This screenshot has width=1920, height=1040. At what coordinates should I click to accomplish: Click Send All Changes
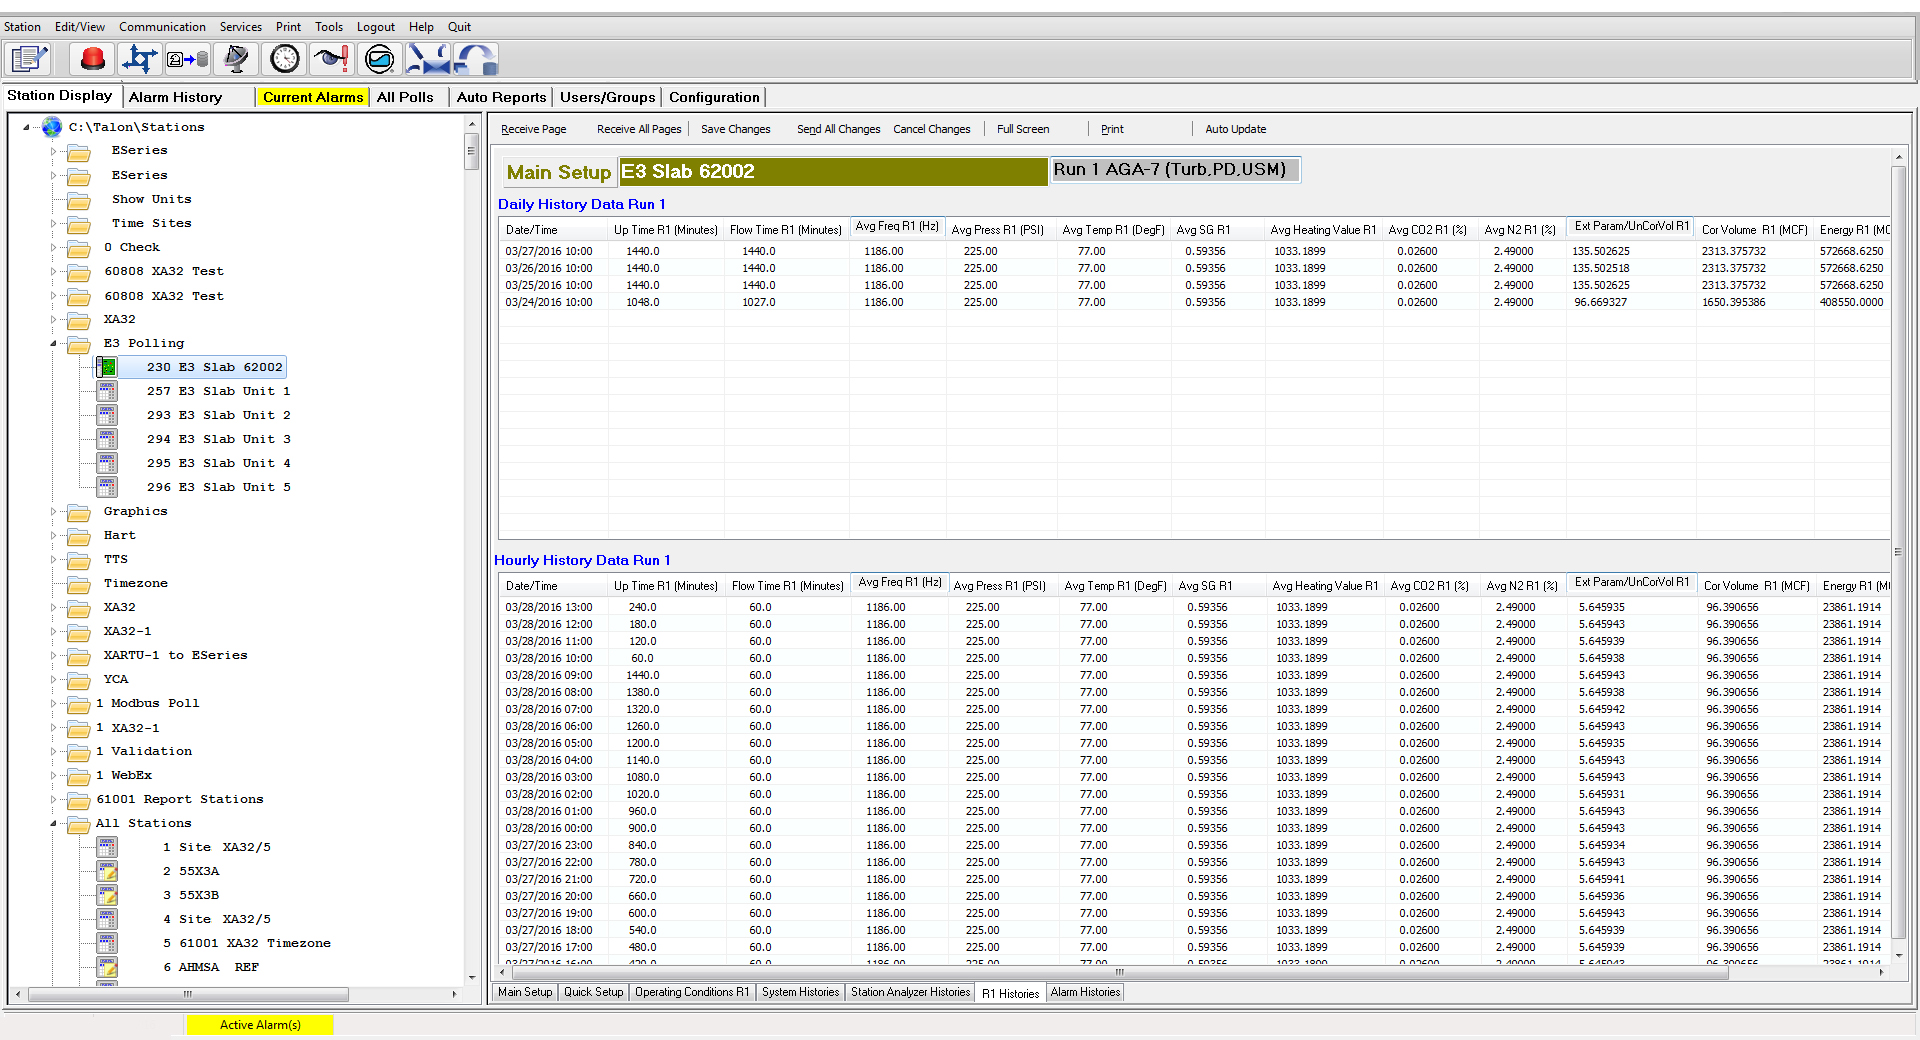(838, 129)
